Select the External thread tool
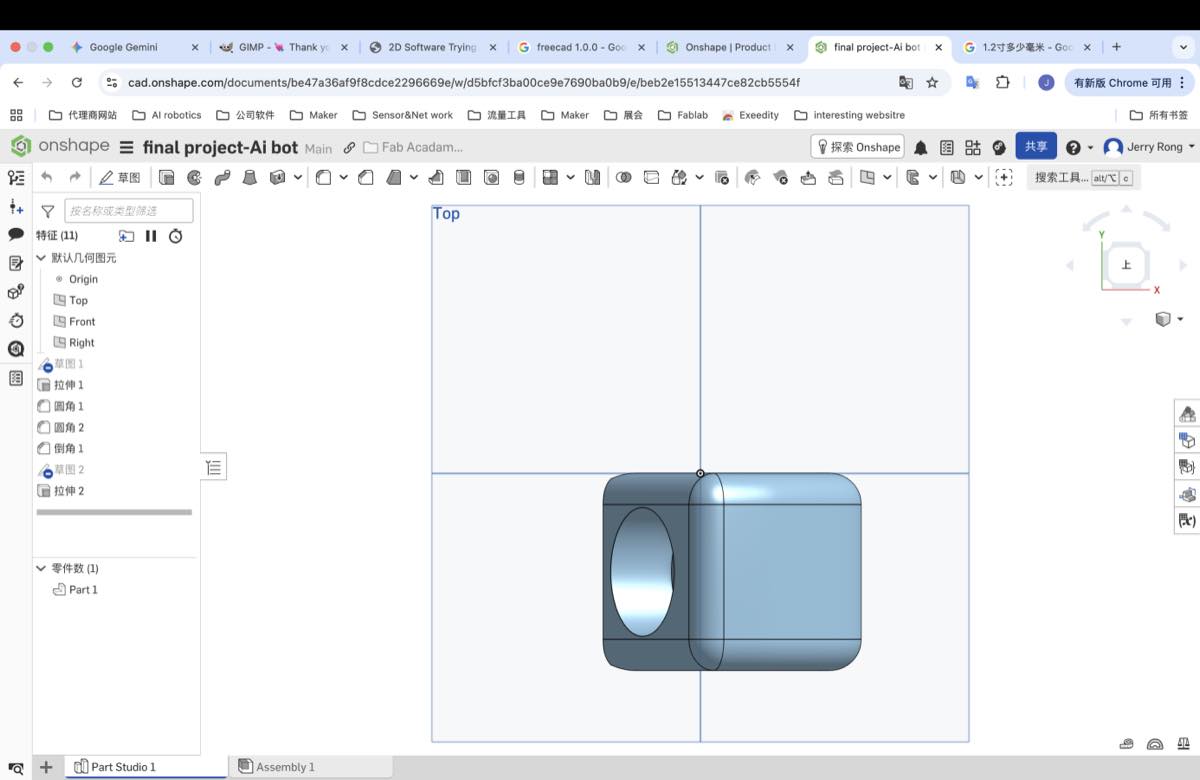 [x=519, y=178]
